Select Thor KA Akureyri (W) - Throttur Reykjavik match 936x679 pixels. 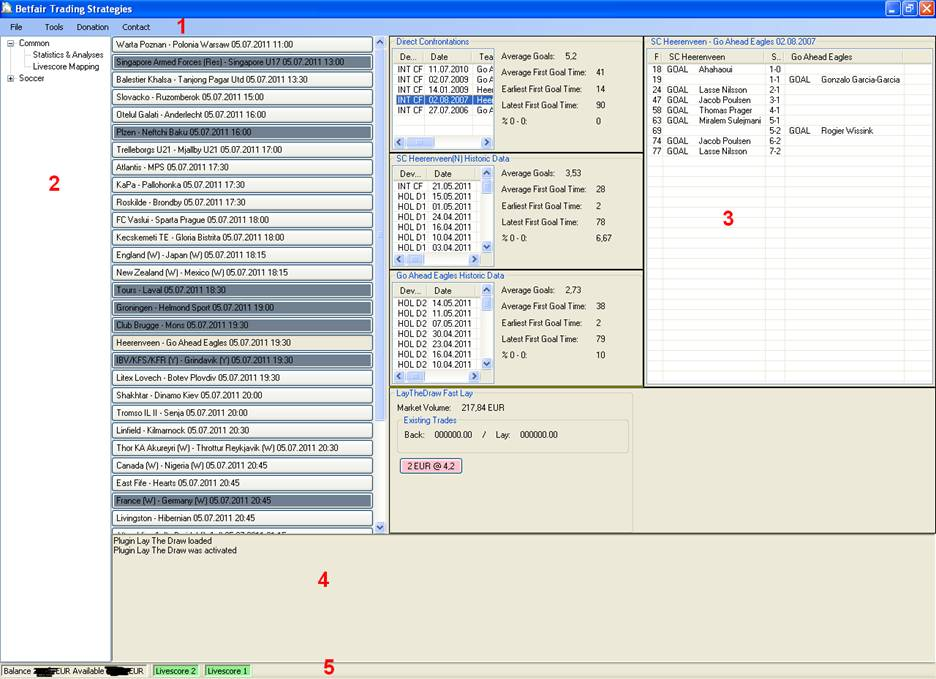(242, 448)
